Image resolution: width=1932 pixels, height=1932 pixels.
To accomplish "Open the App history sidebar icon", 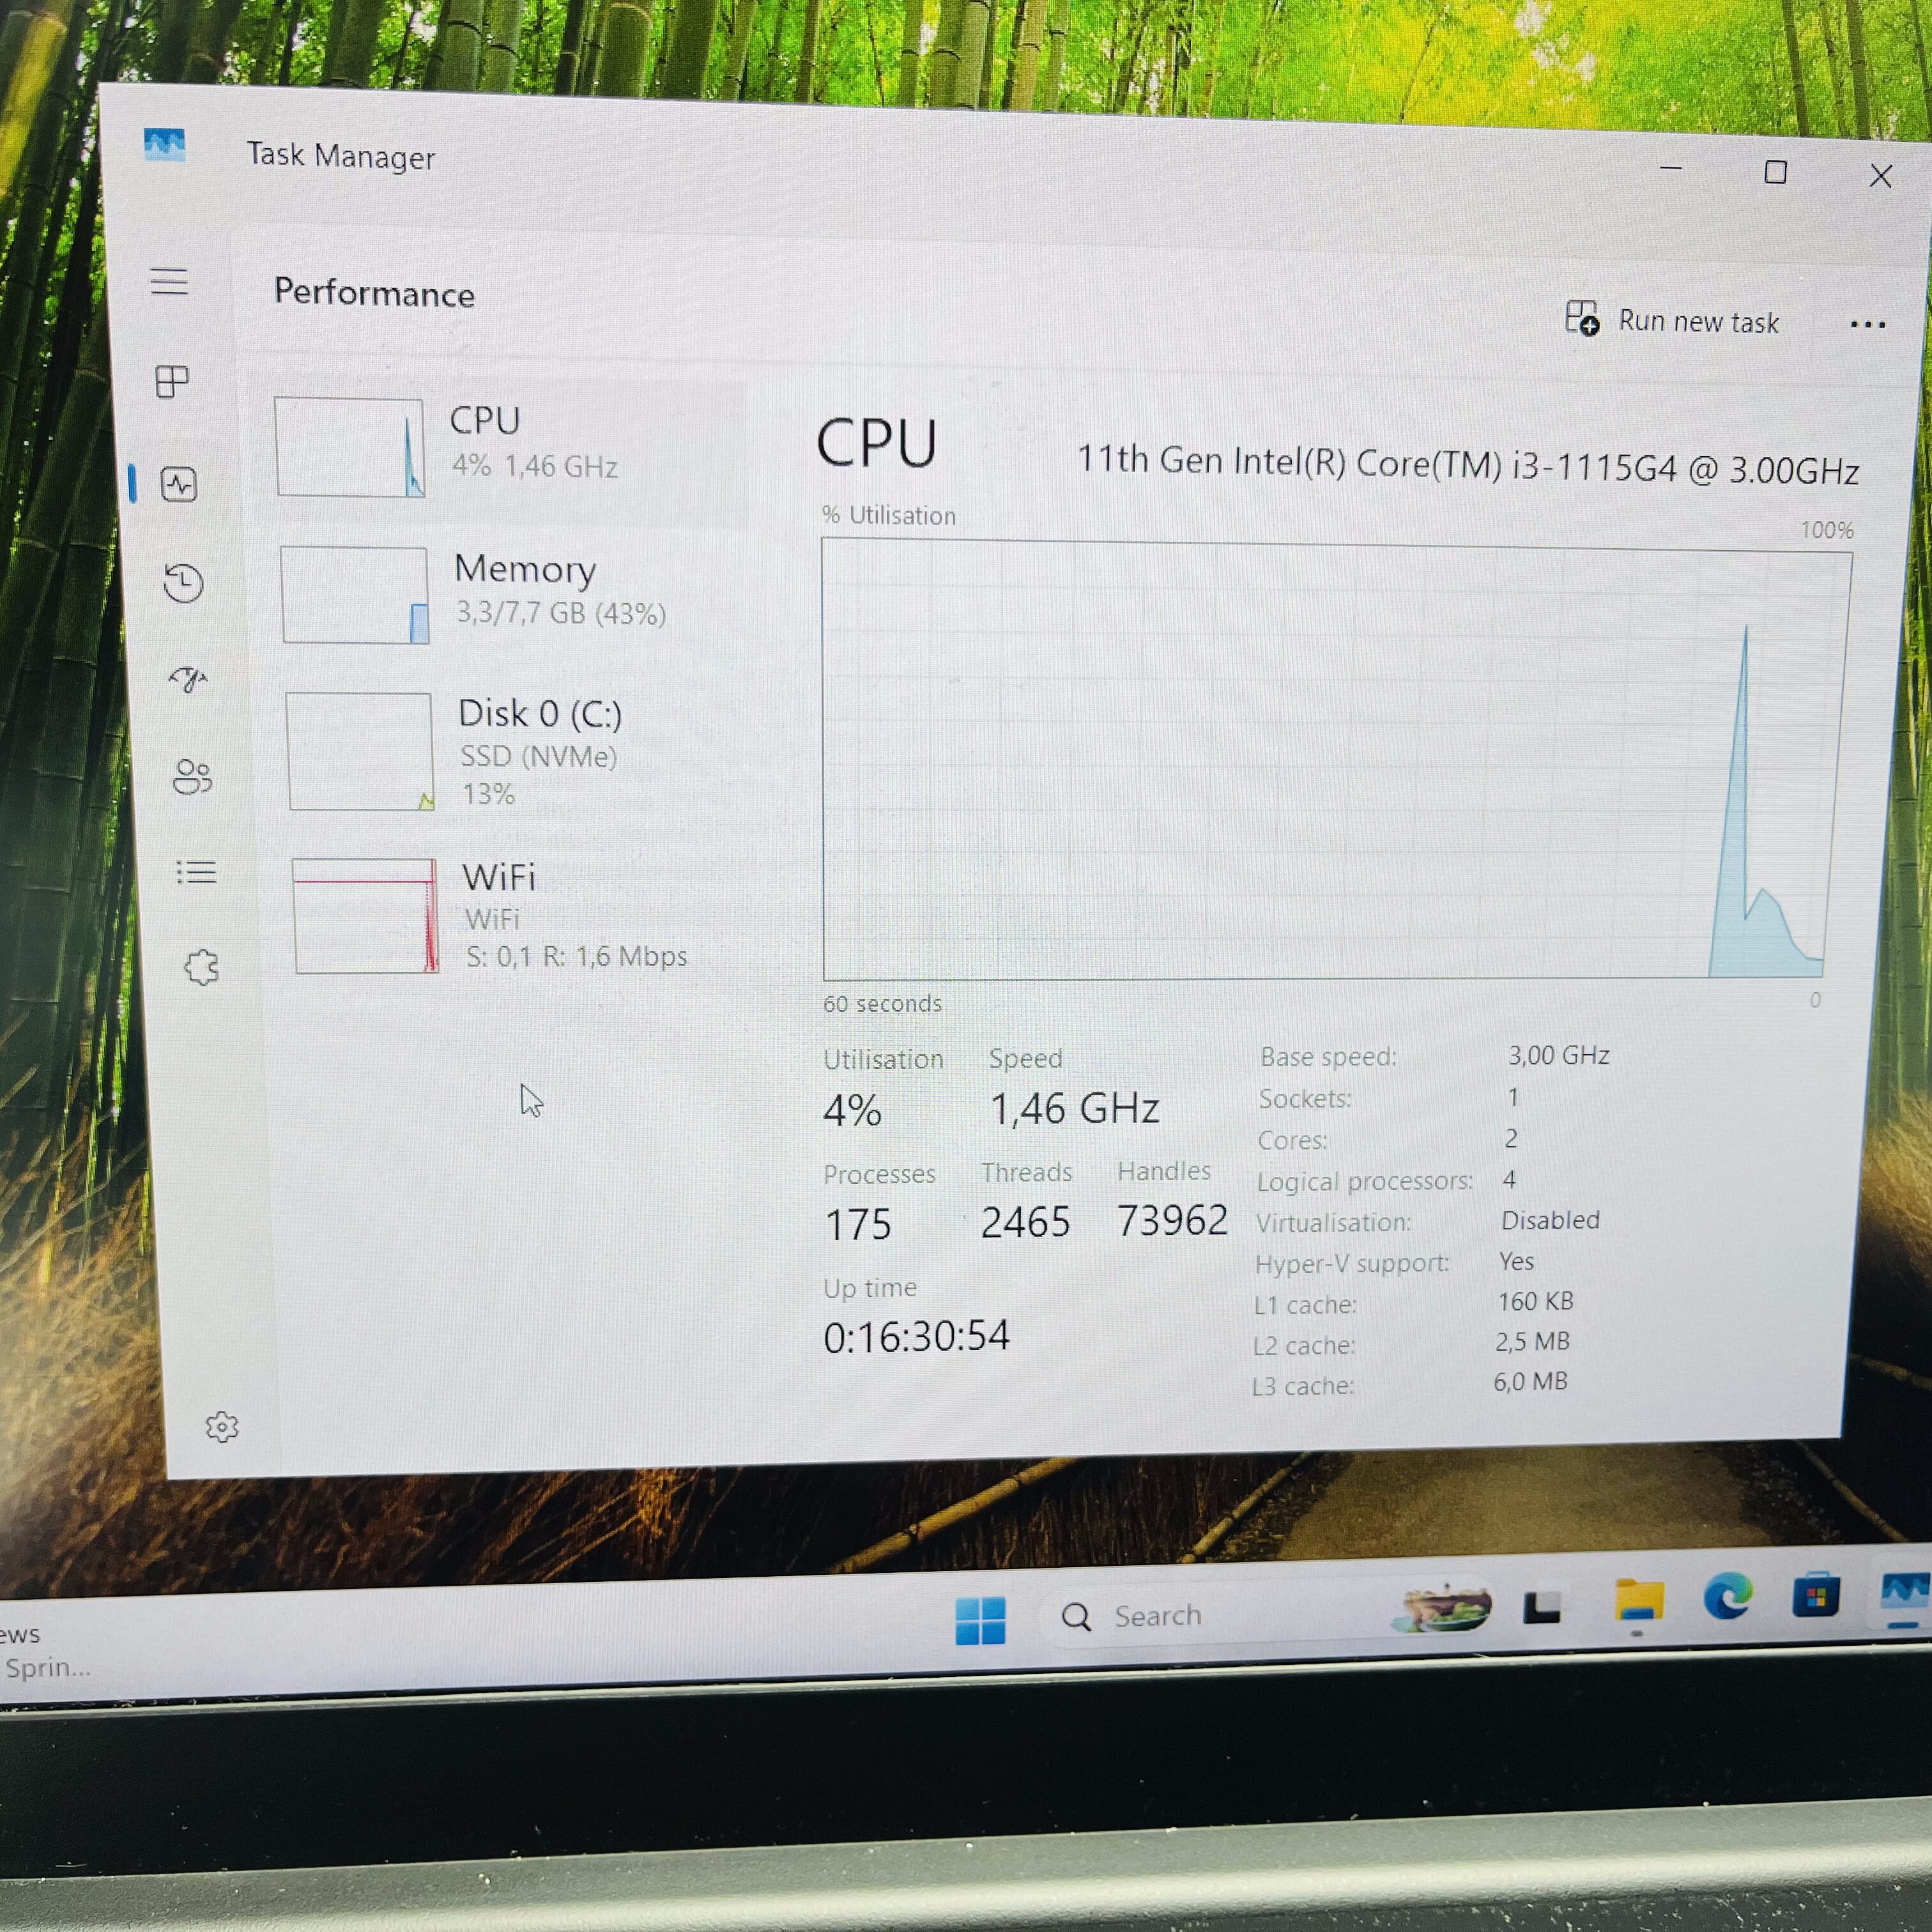I will [183, 583].
